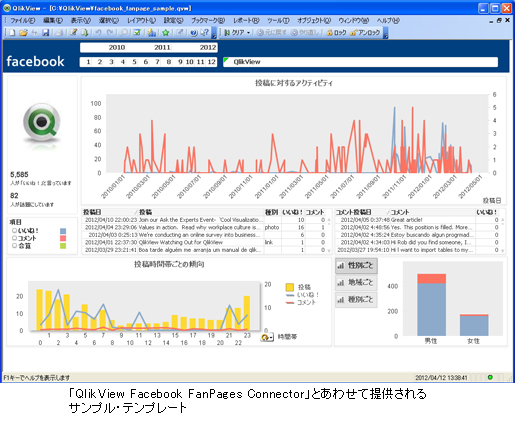
Task: Select the 合算 radio option
Action: pos(14,246)
